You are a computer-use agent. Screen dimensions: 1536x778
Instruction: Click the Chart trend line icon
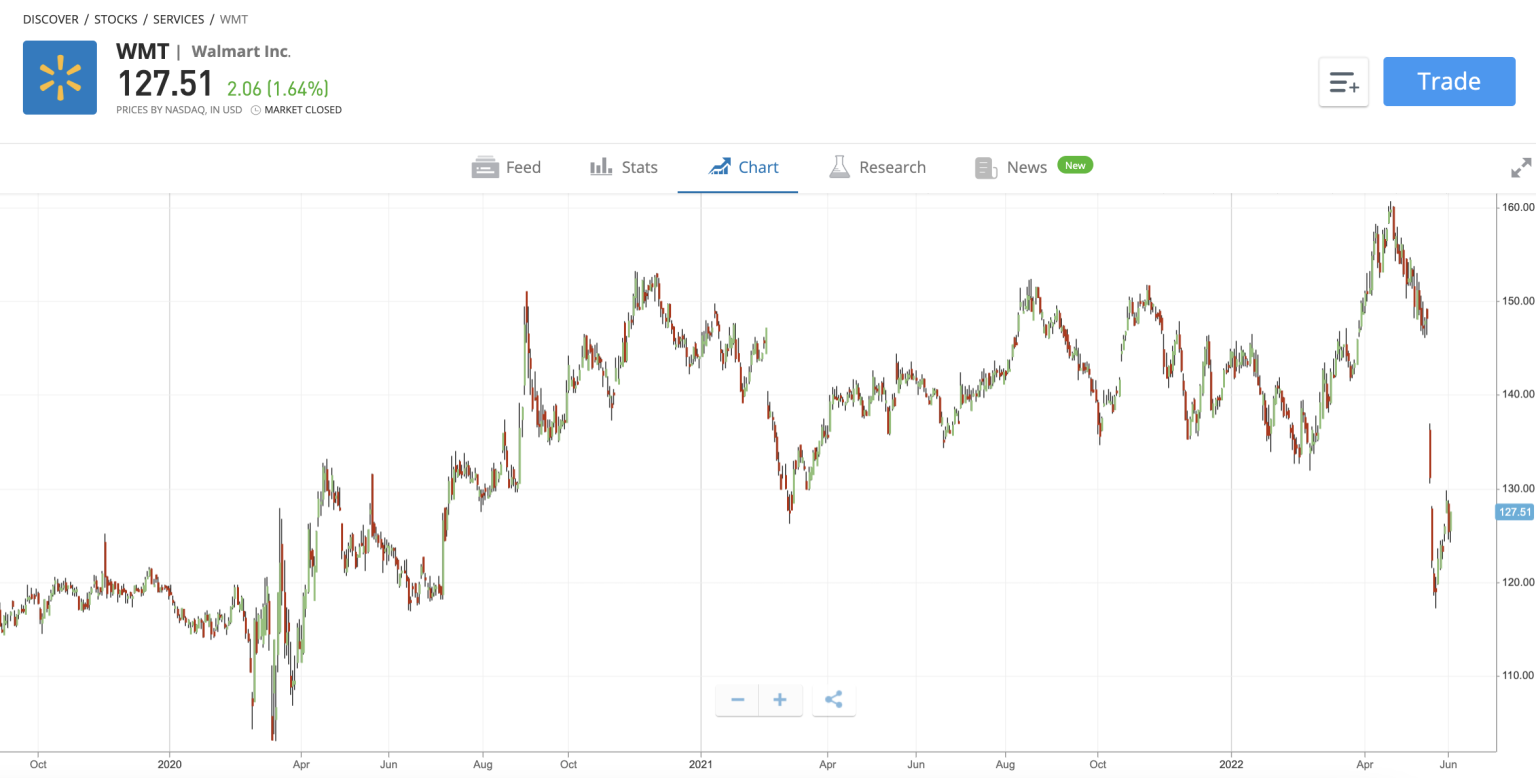(x=720, y=167)
